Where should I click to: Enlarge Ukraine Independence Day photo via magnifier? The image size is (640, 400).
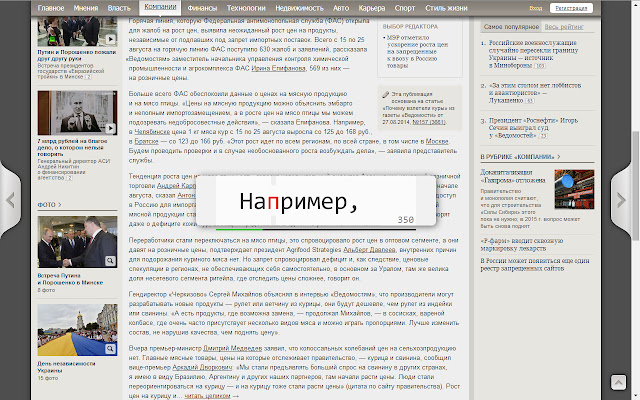(110, 349)
